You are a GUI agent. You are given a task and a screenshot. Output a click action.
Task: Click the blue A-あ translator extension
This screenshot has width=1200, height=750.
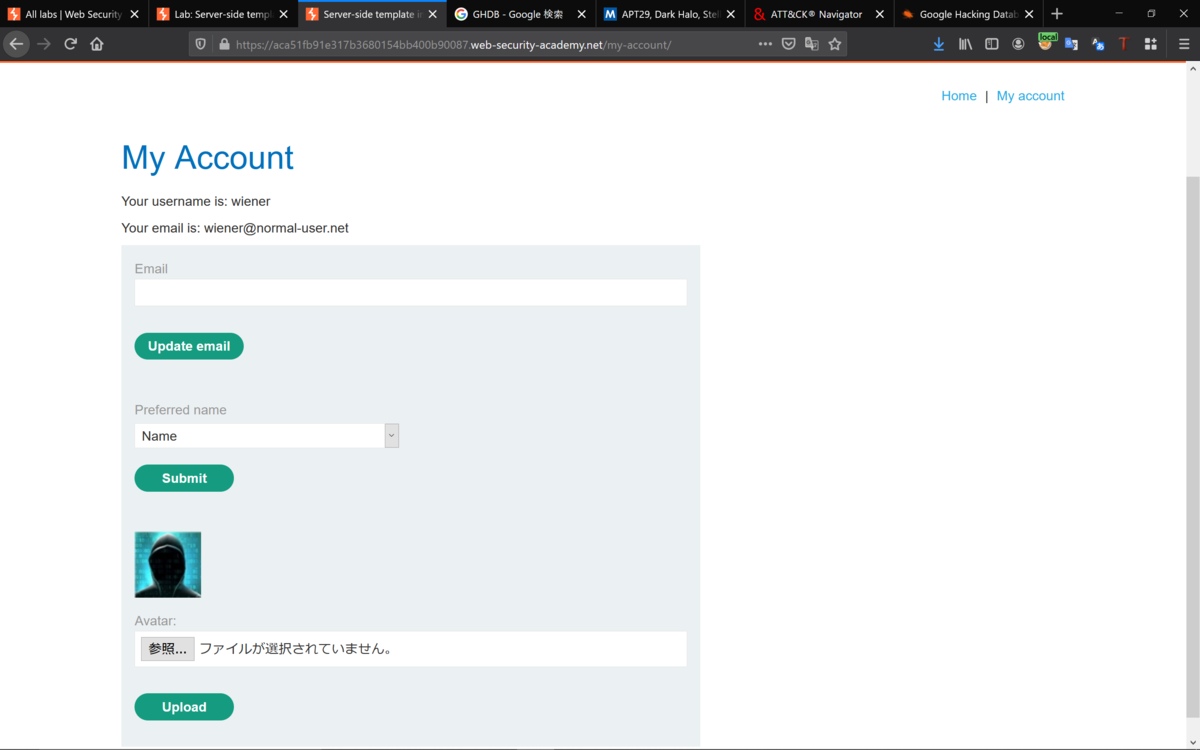(1098, 44)
